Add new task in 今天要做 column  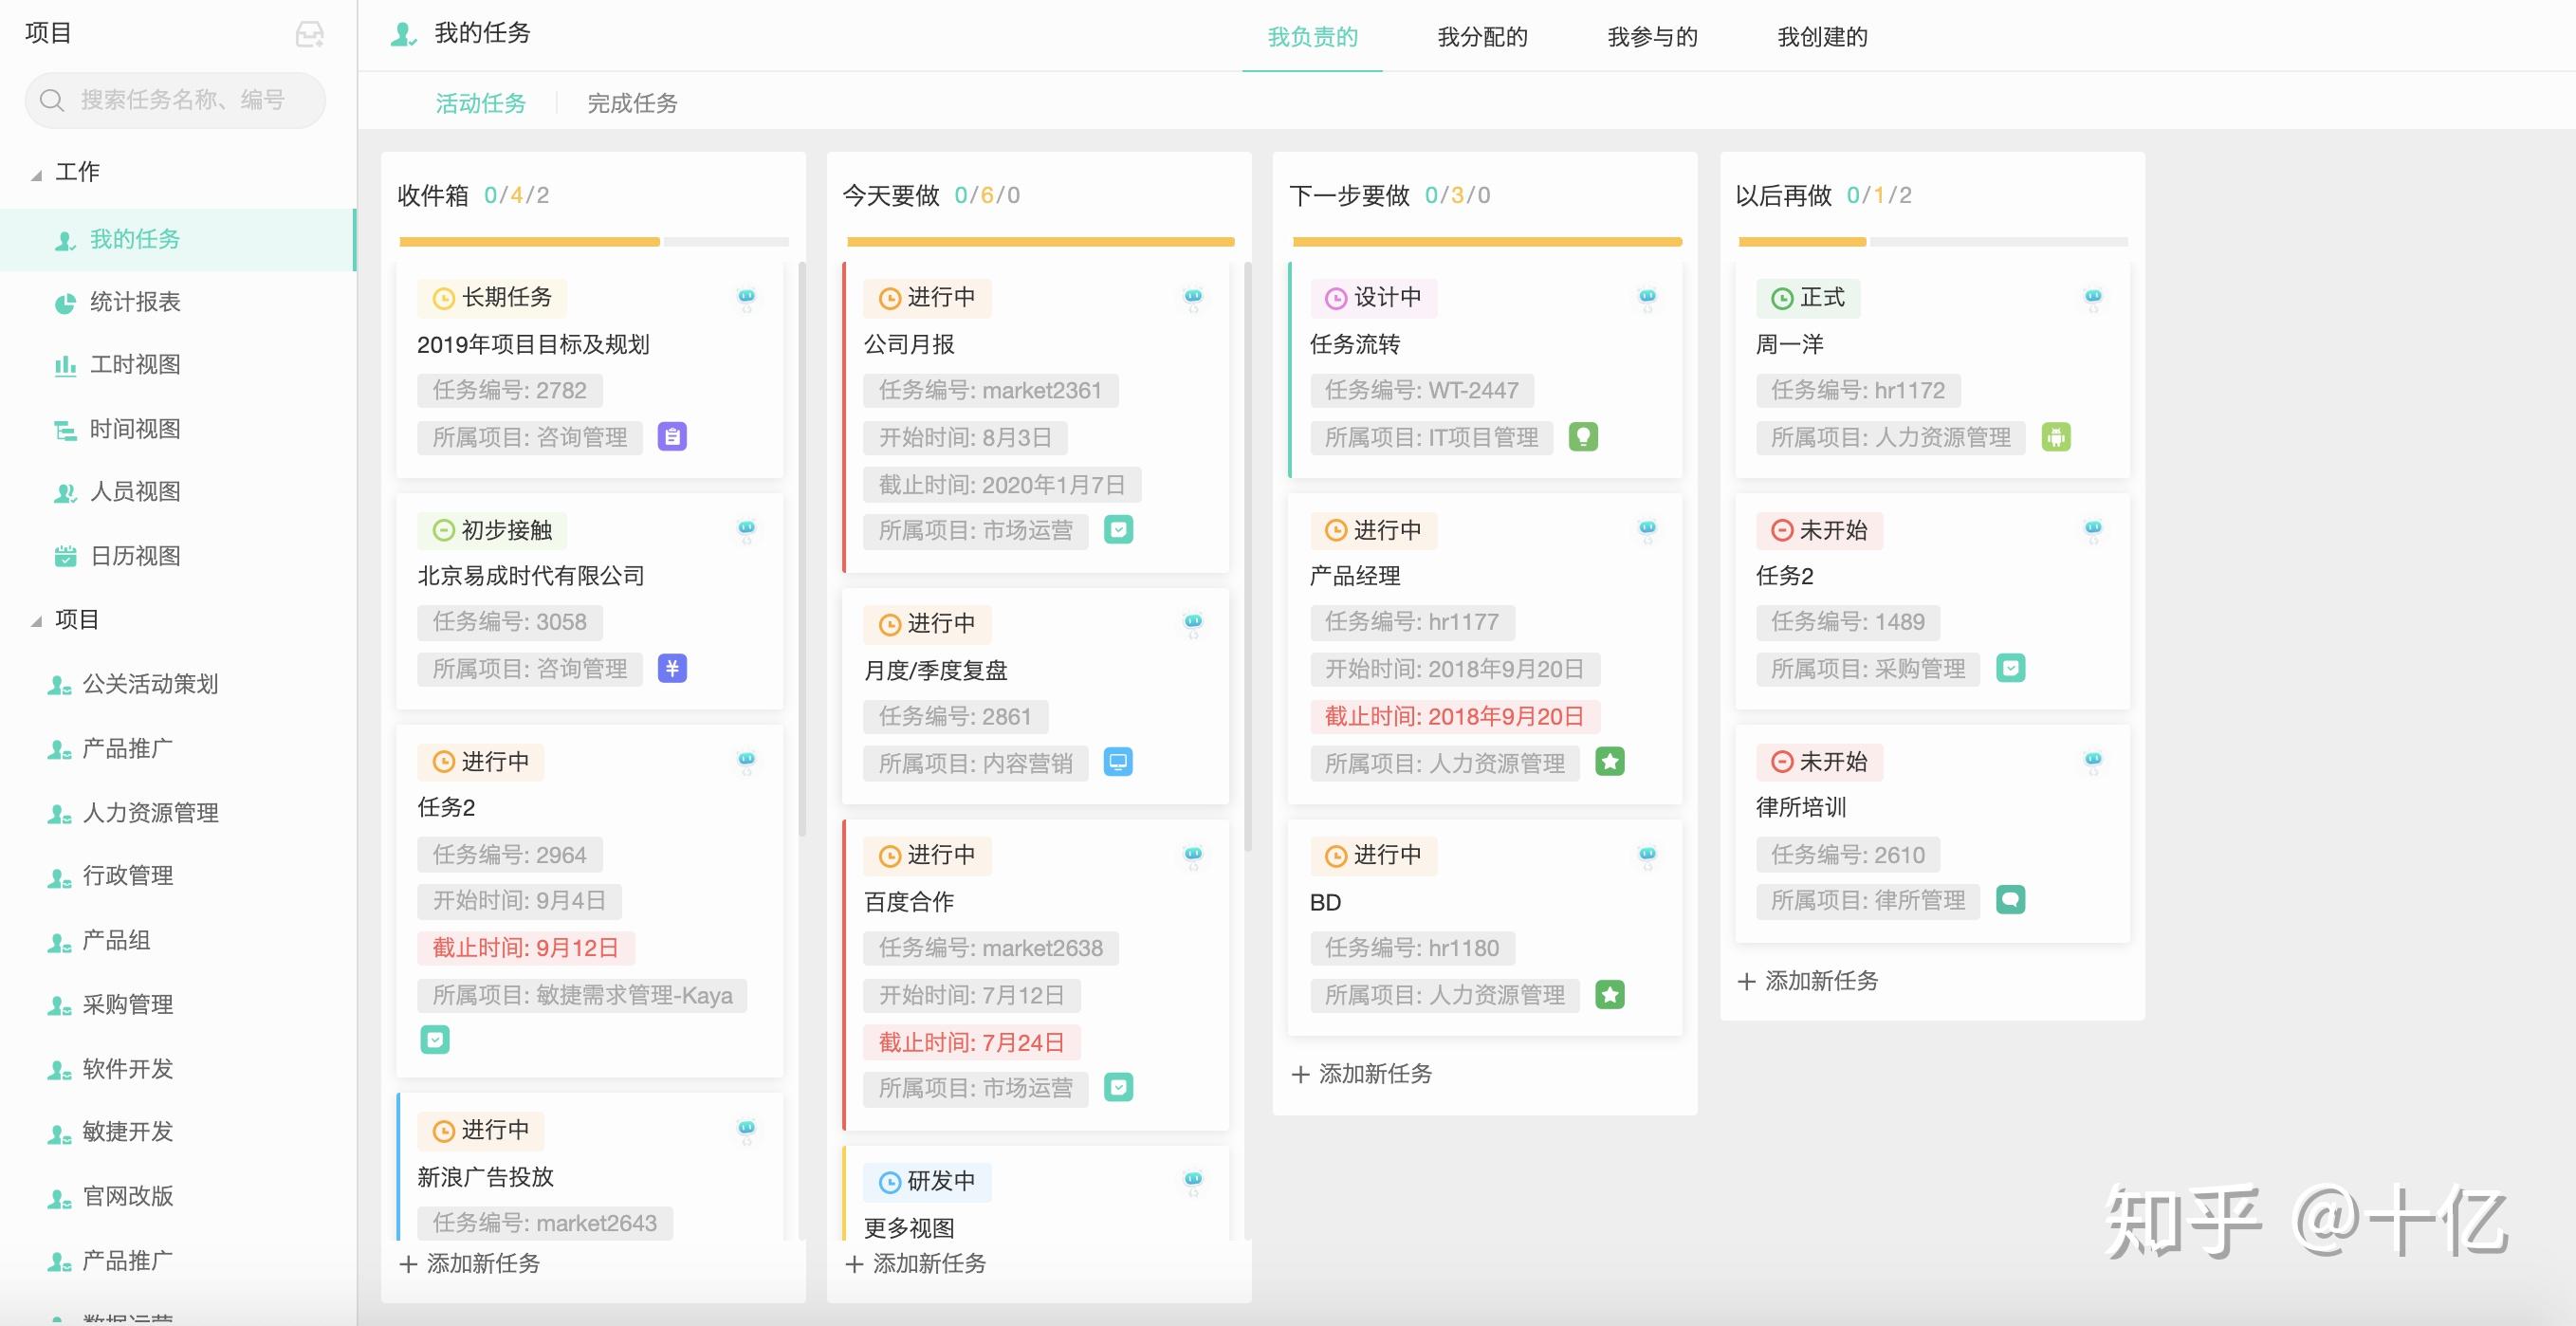[x=916, y=1264]
